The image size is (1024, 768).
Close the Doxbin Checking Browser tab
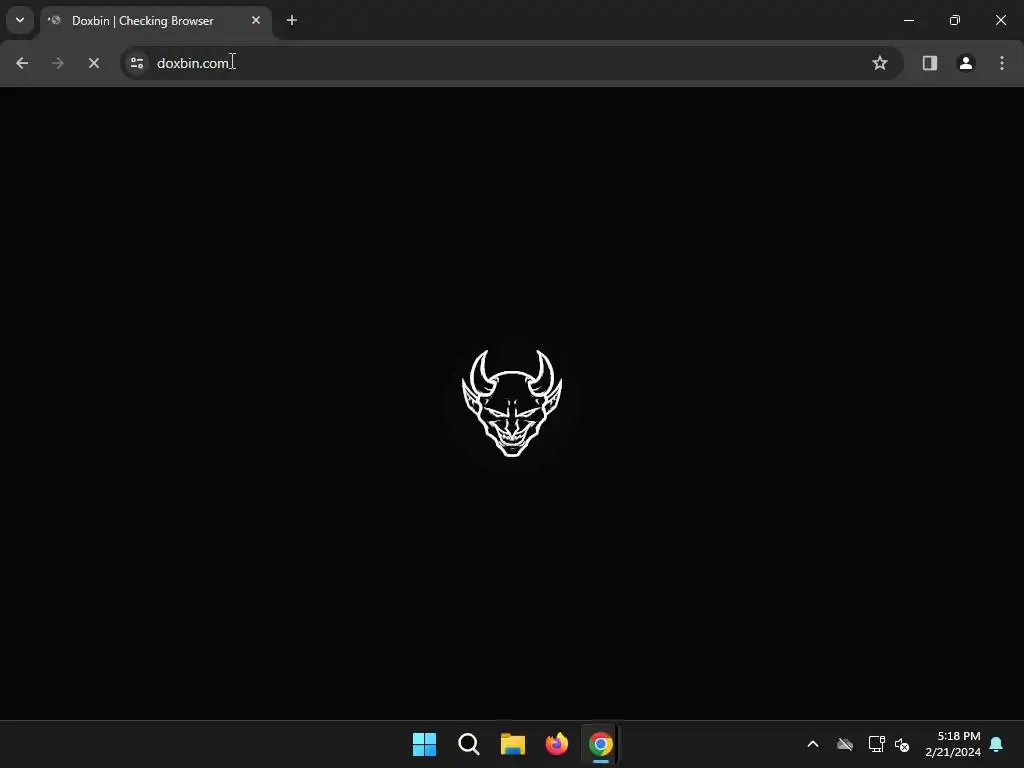(256, 20)
